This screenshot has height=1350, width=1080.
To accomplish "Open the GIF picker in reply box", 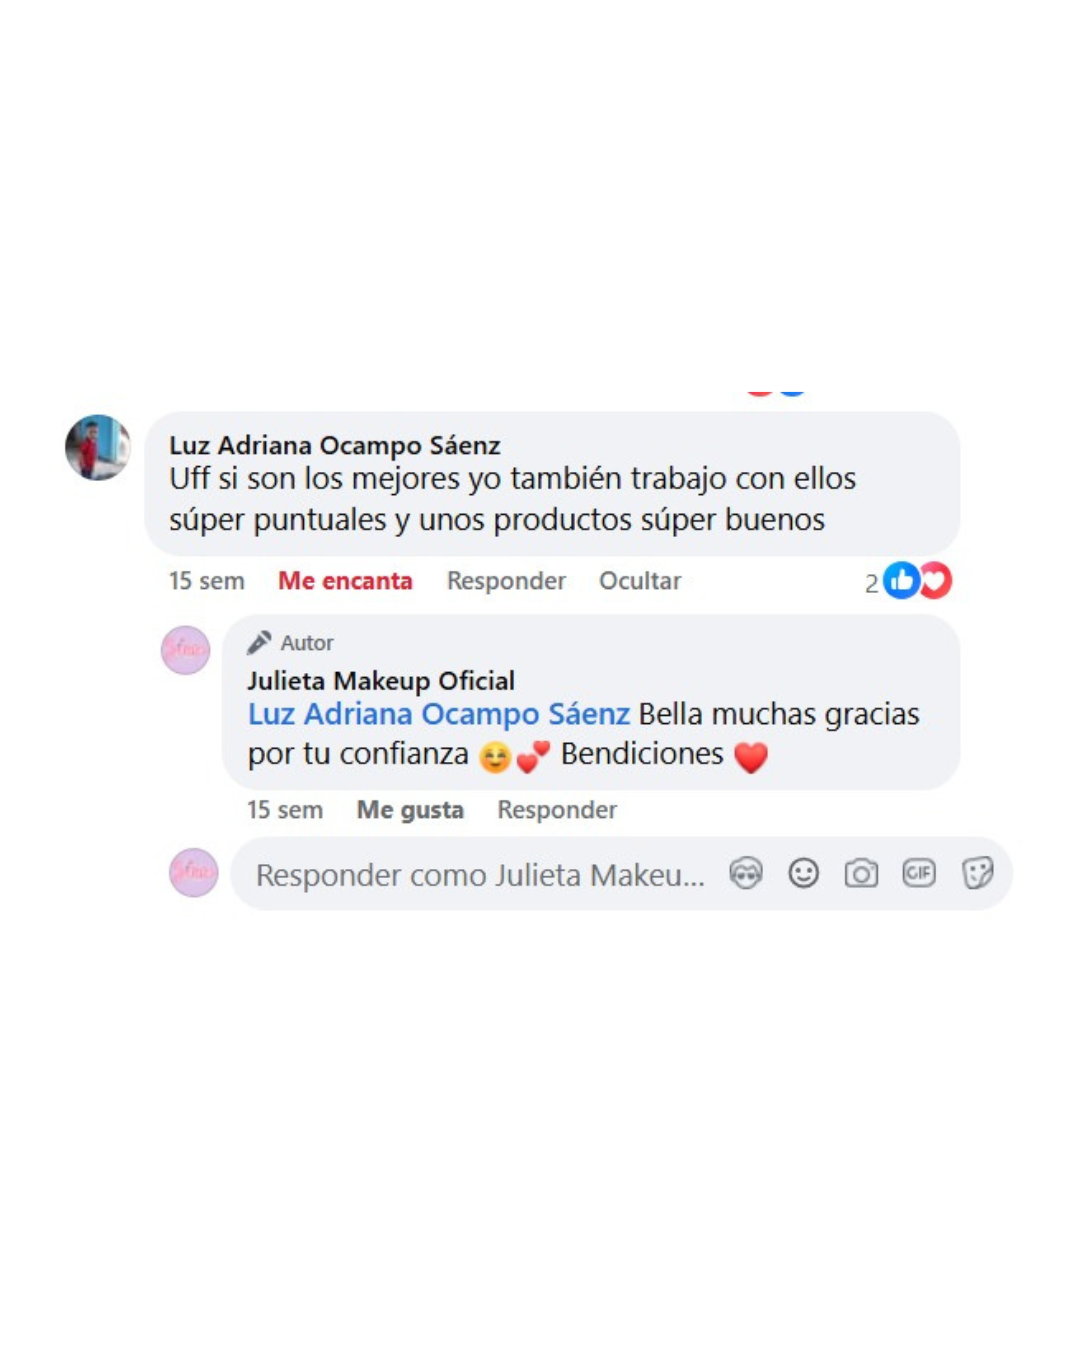I will click(919, 873).
